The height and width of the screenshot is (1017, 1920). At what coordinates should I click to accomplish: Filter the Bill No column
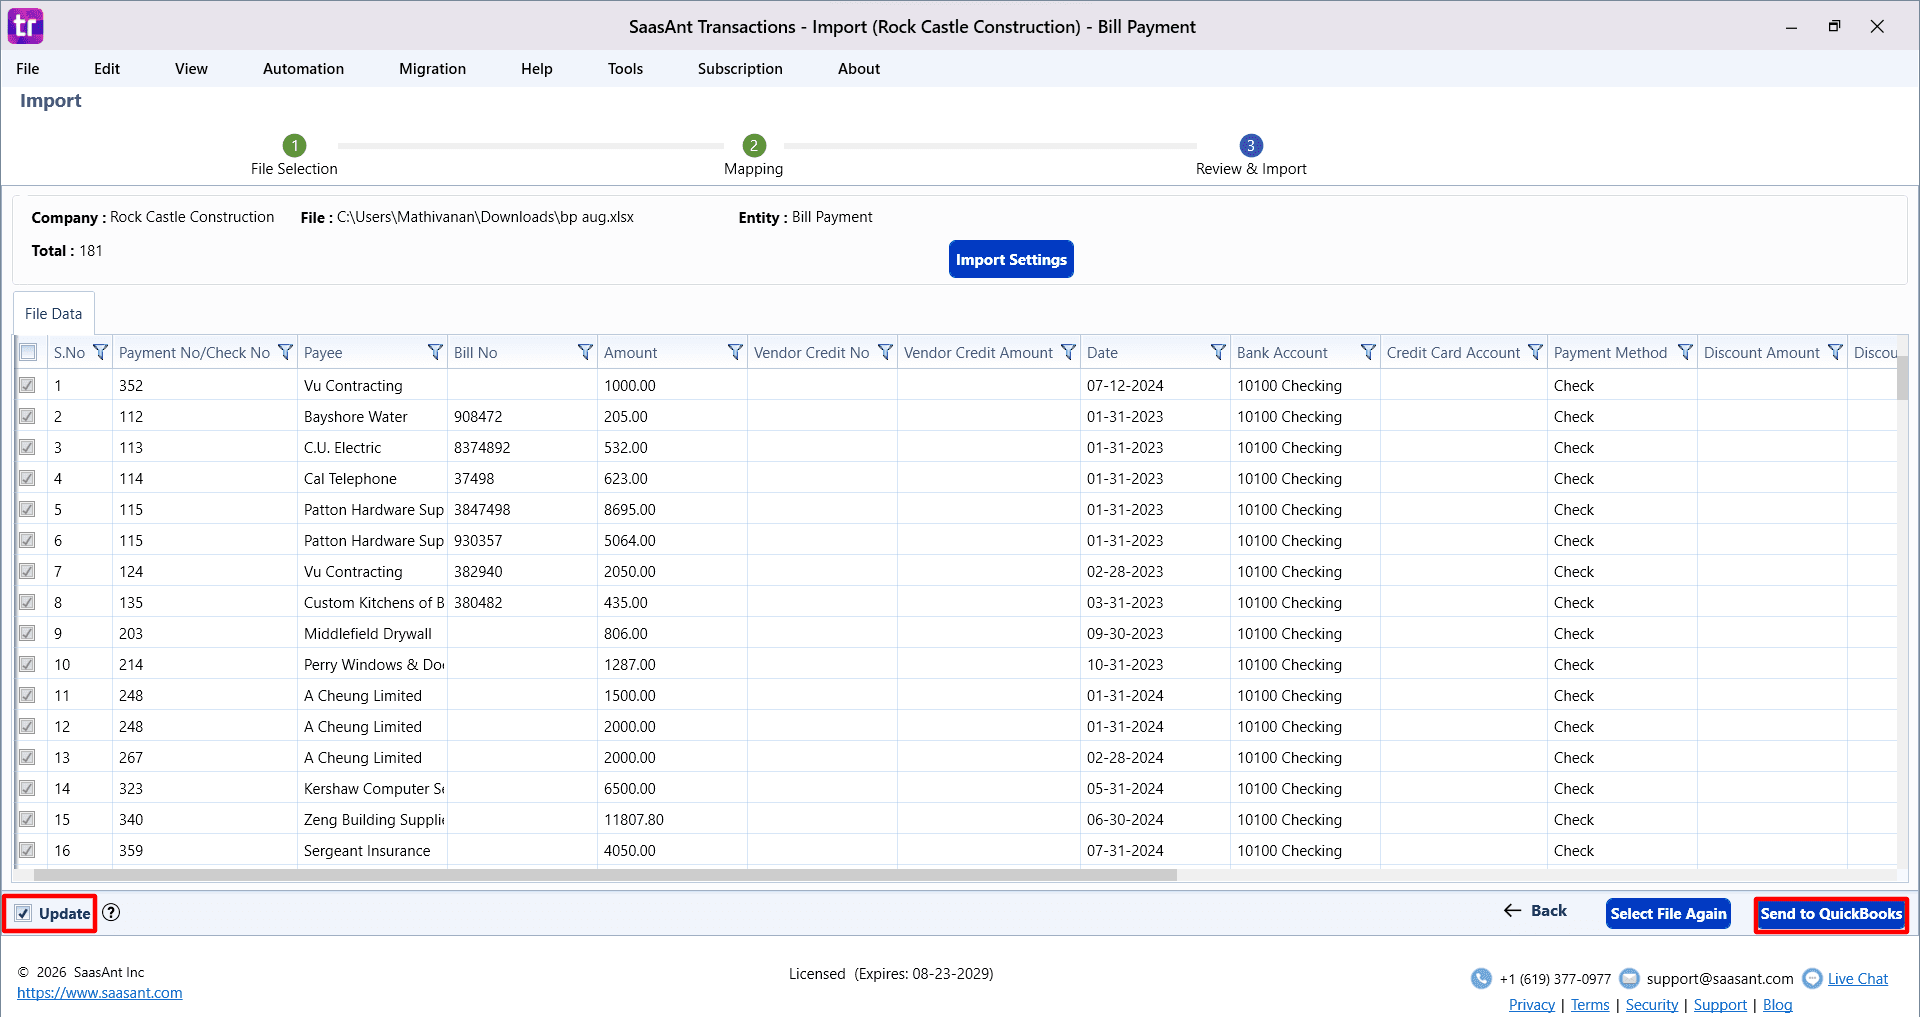(x=585, y=352)
